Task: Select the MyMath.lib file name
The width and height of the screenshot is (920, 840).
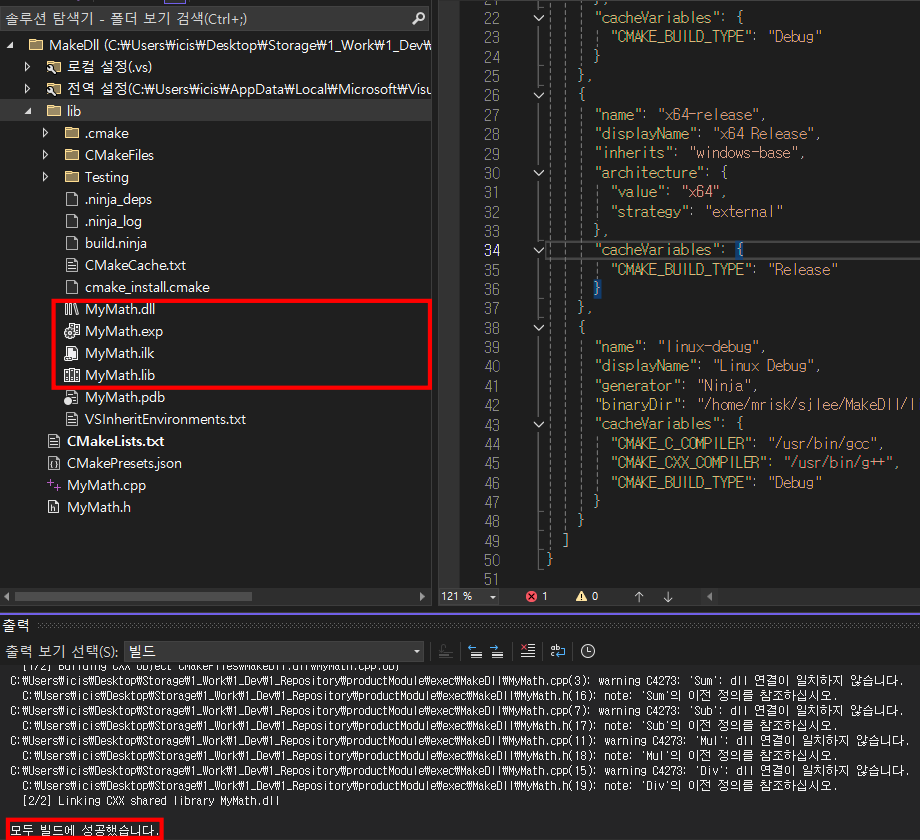Action: coord(120,375)
